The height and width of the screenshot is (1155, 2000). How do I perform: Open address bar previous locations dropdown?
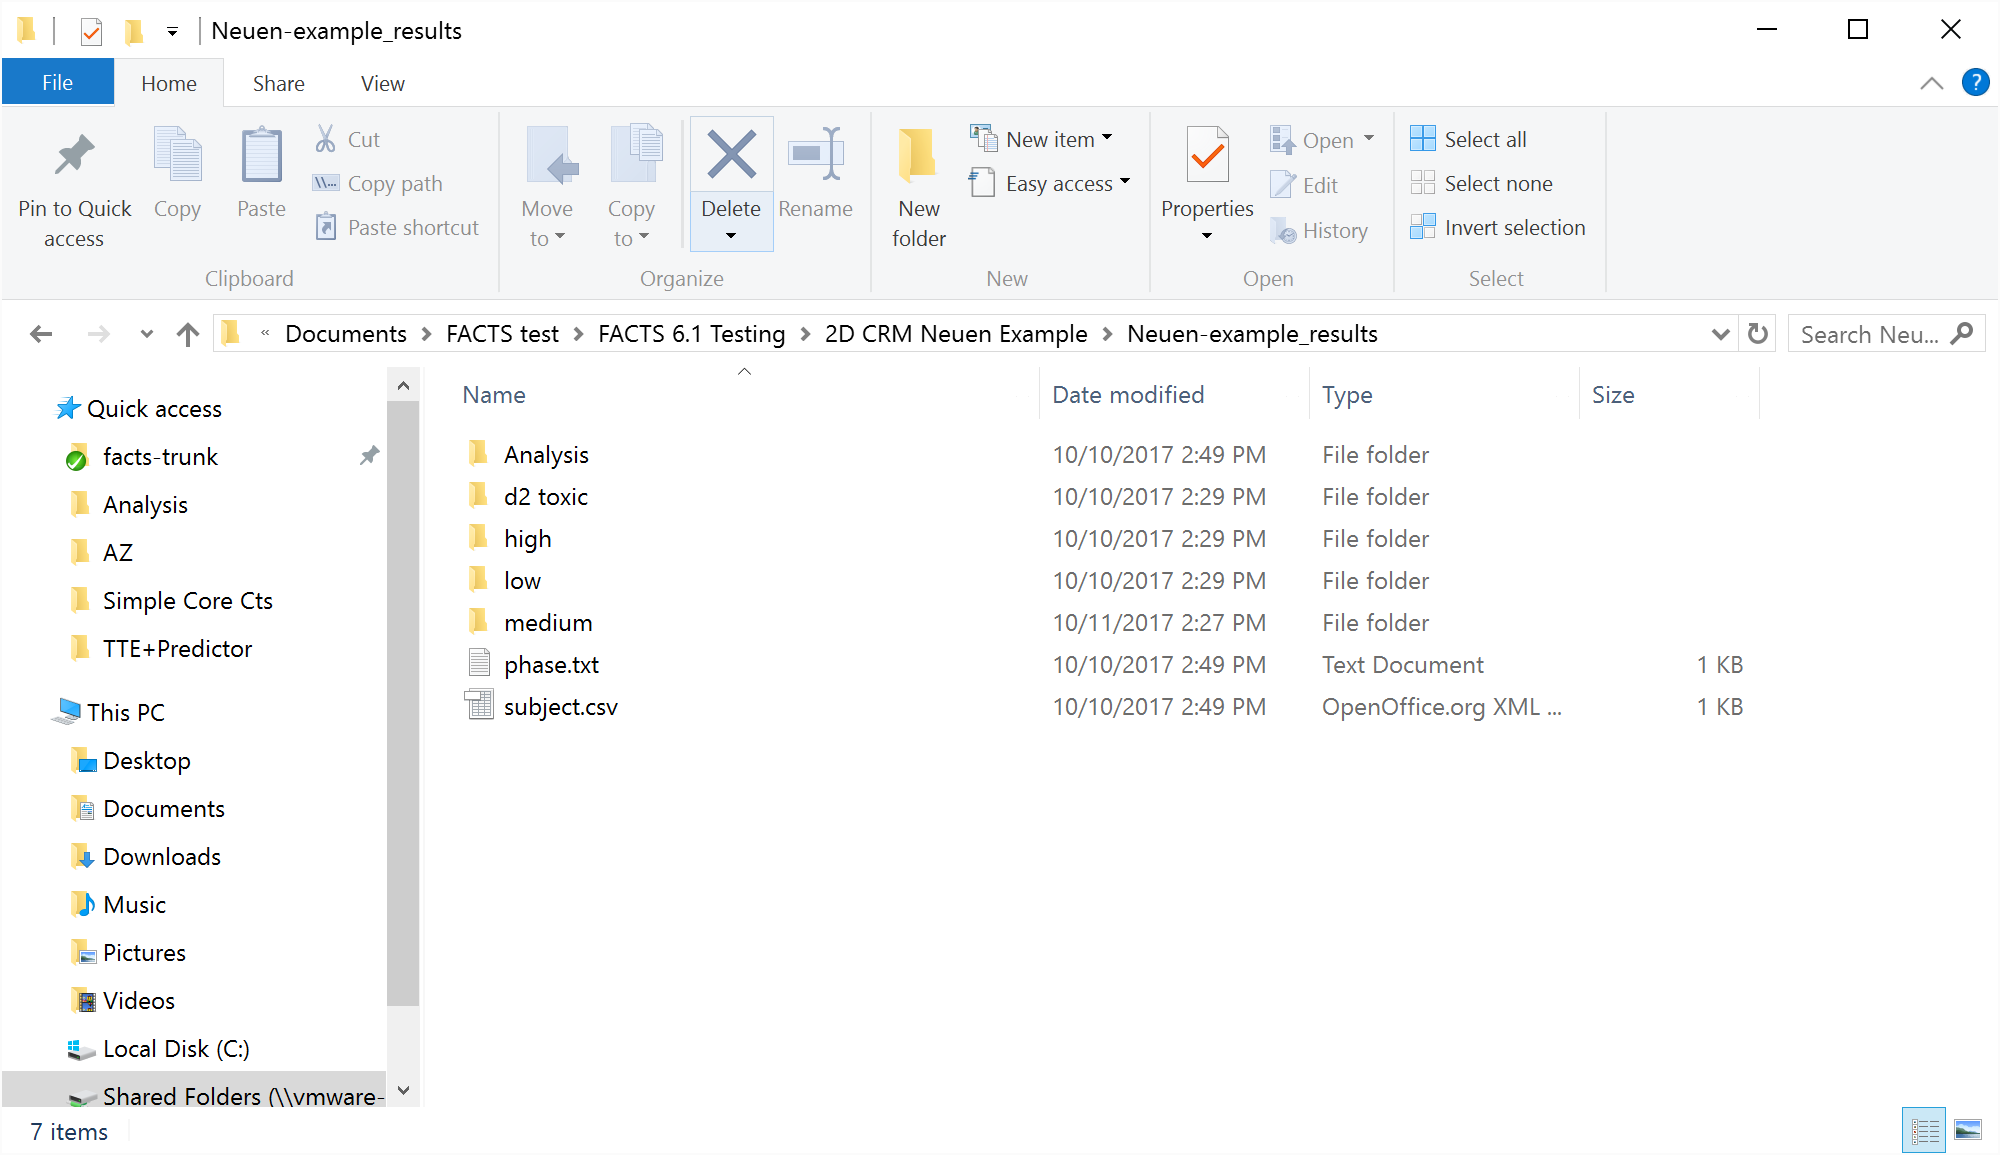[1720, 334]
